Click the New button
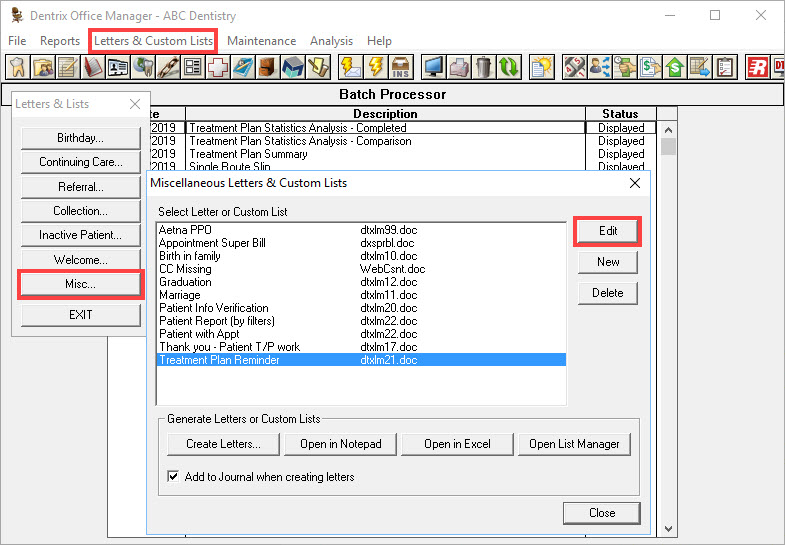This screenshot has height=545, width=785. click(x=608, y=262)
